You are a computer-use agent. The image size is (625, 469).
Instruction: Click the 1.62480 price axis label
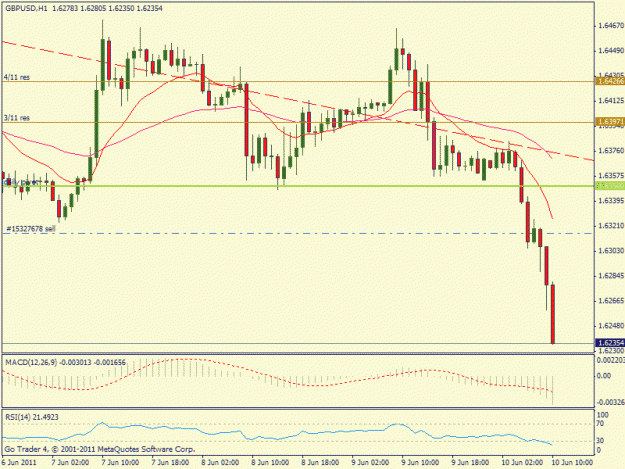click(611, 326)
